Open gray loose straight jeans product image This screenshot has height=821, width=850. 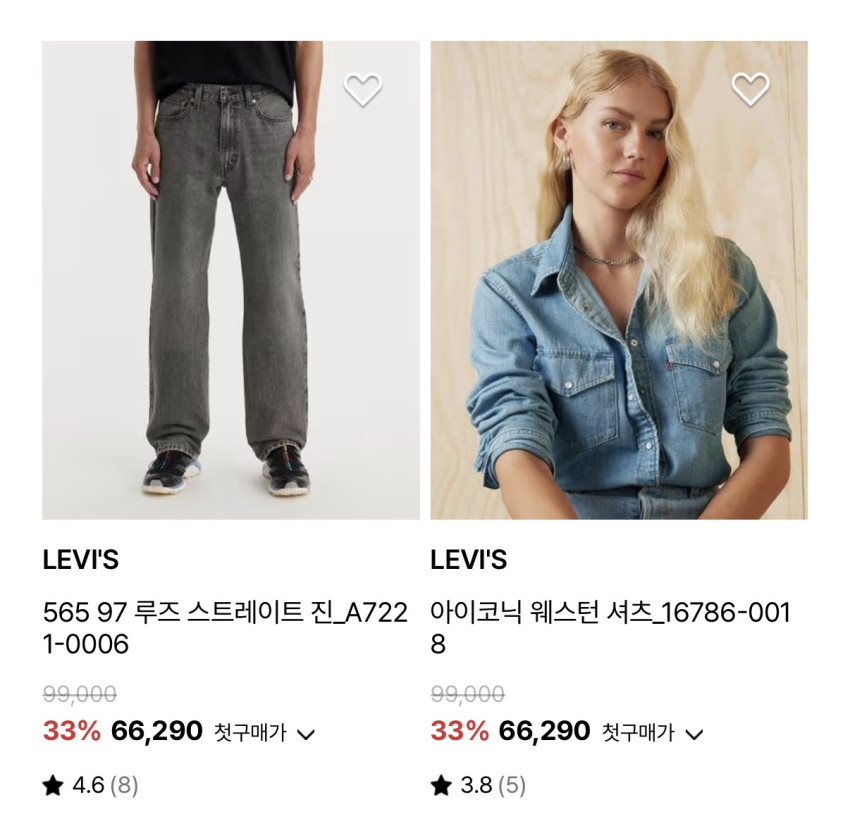(231, 280)
